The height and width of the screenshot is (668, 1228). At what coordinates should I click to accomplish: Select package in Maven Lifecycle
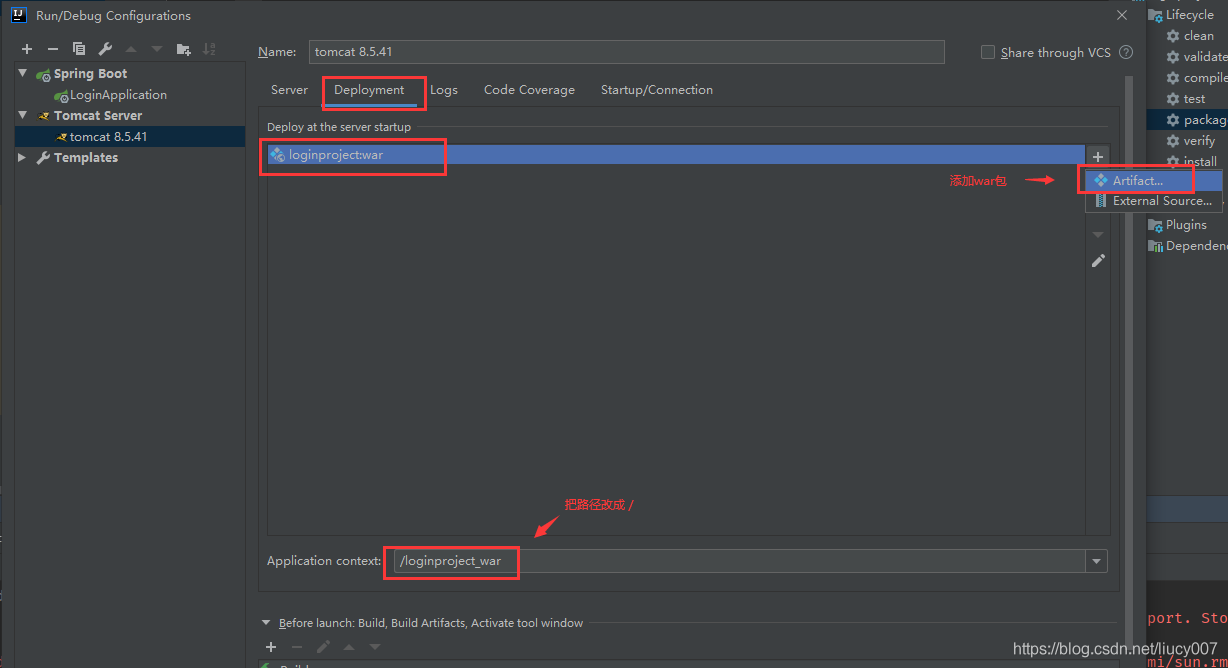pos(1205,120)
